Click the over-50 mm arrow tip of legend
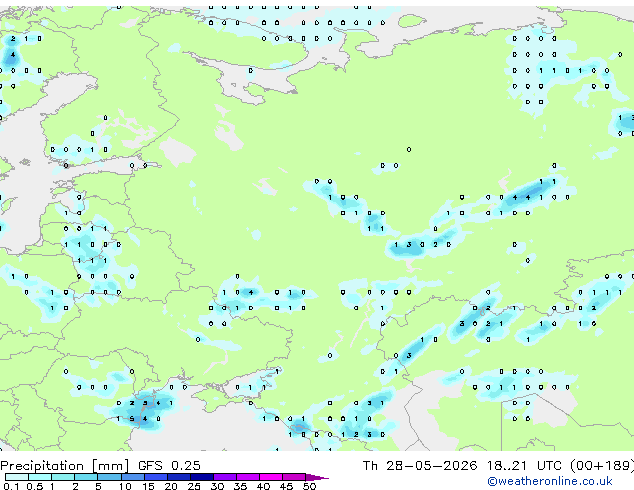634x490 pixels. pyautogui.click(x=317, y=477)
